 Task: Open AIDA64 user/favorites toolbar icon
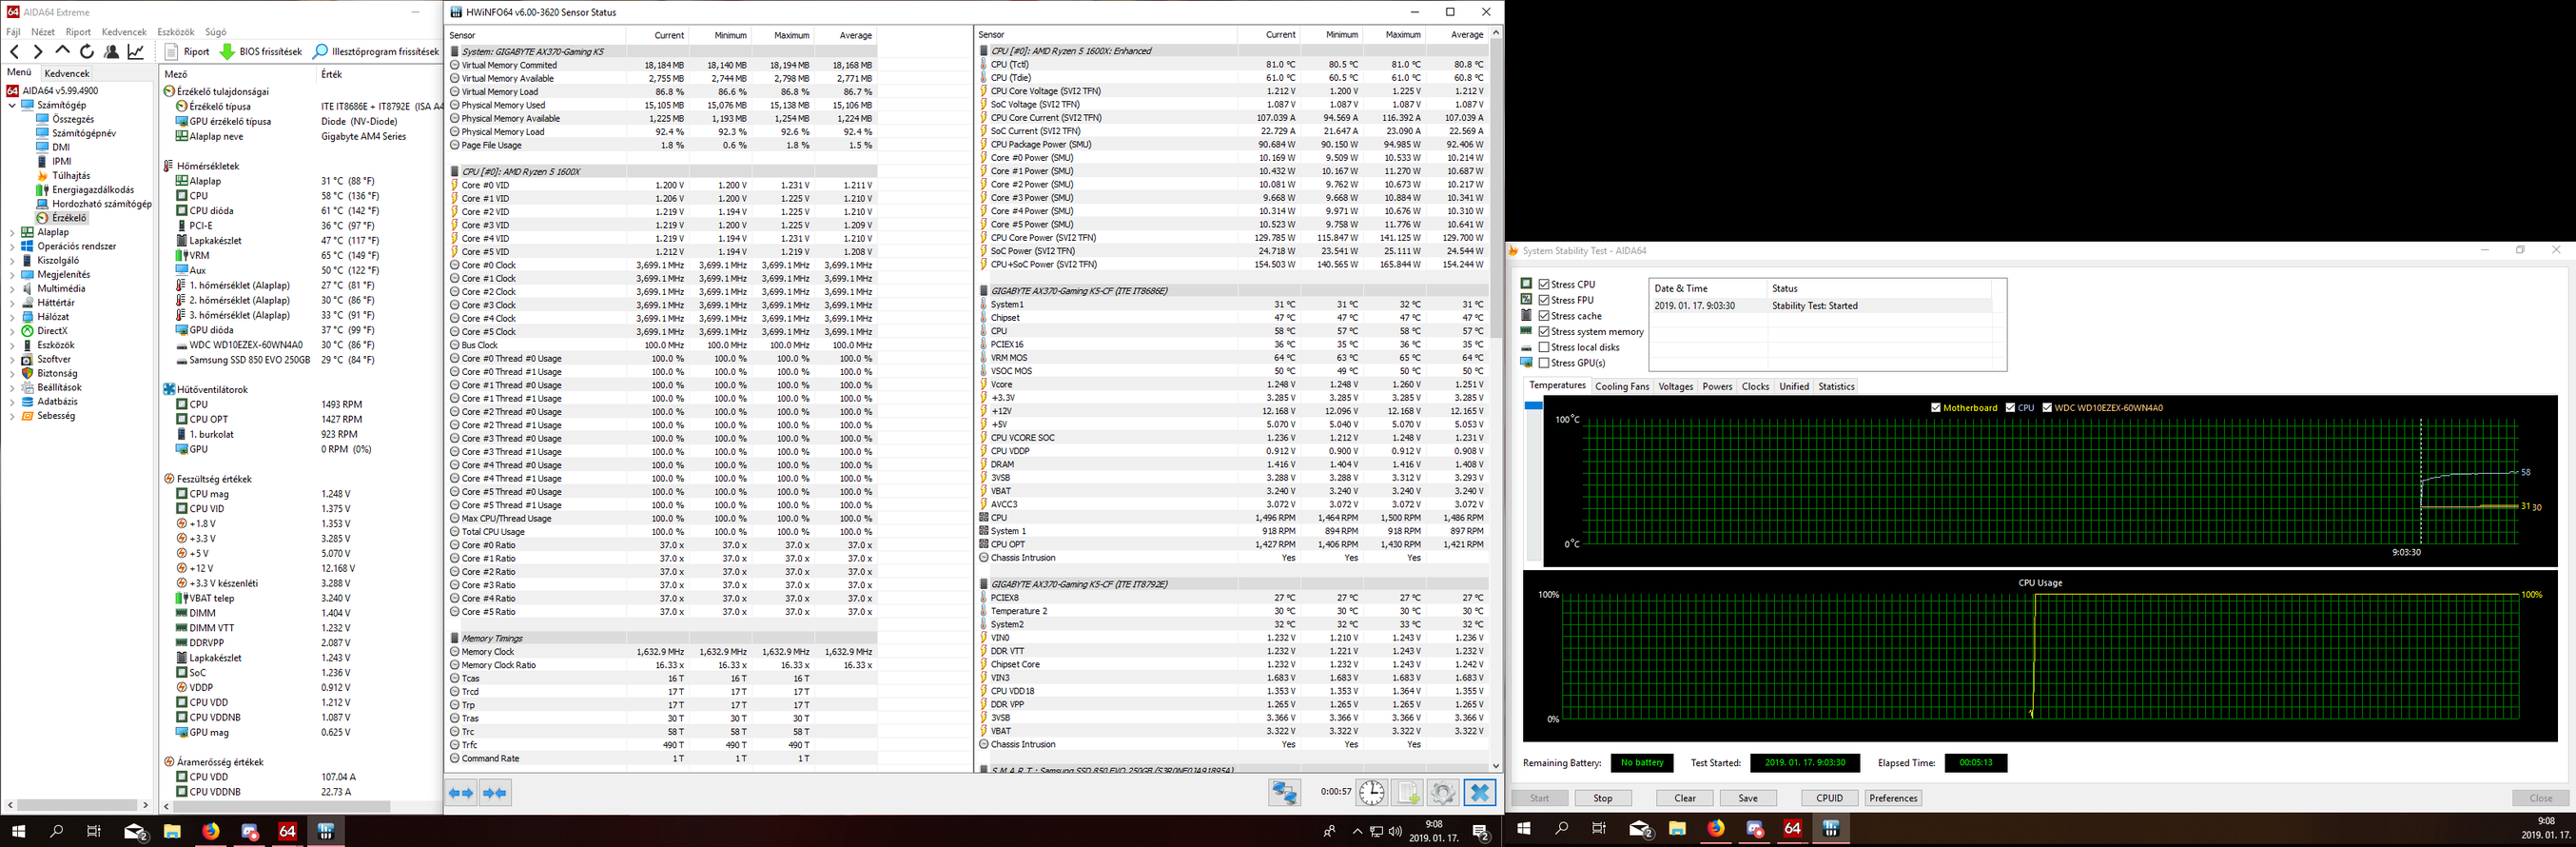[x=111, y=51]
